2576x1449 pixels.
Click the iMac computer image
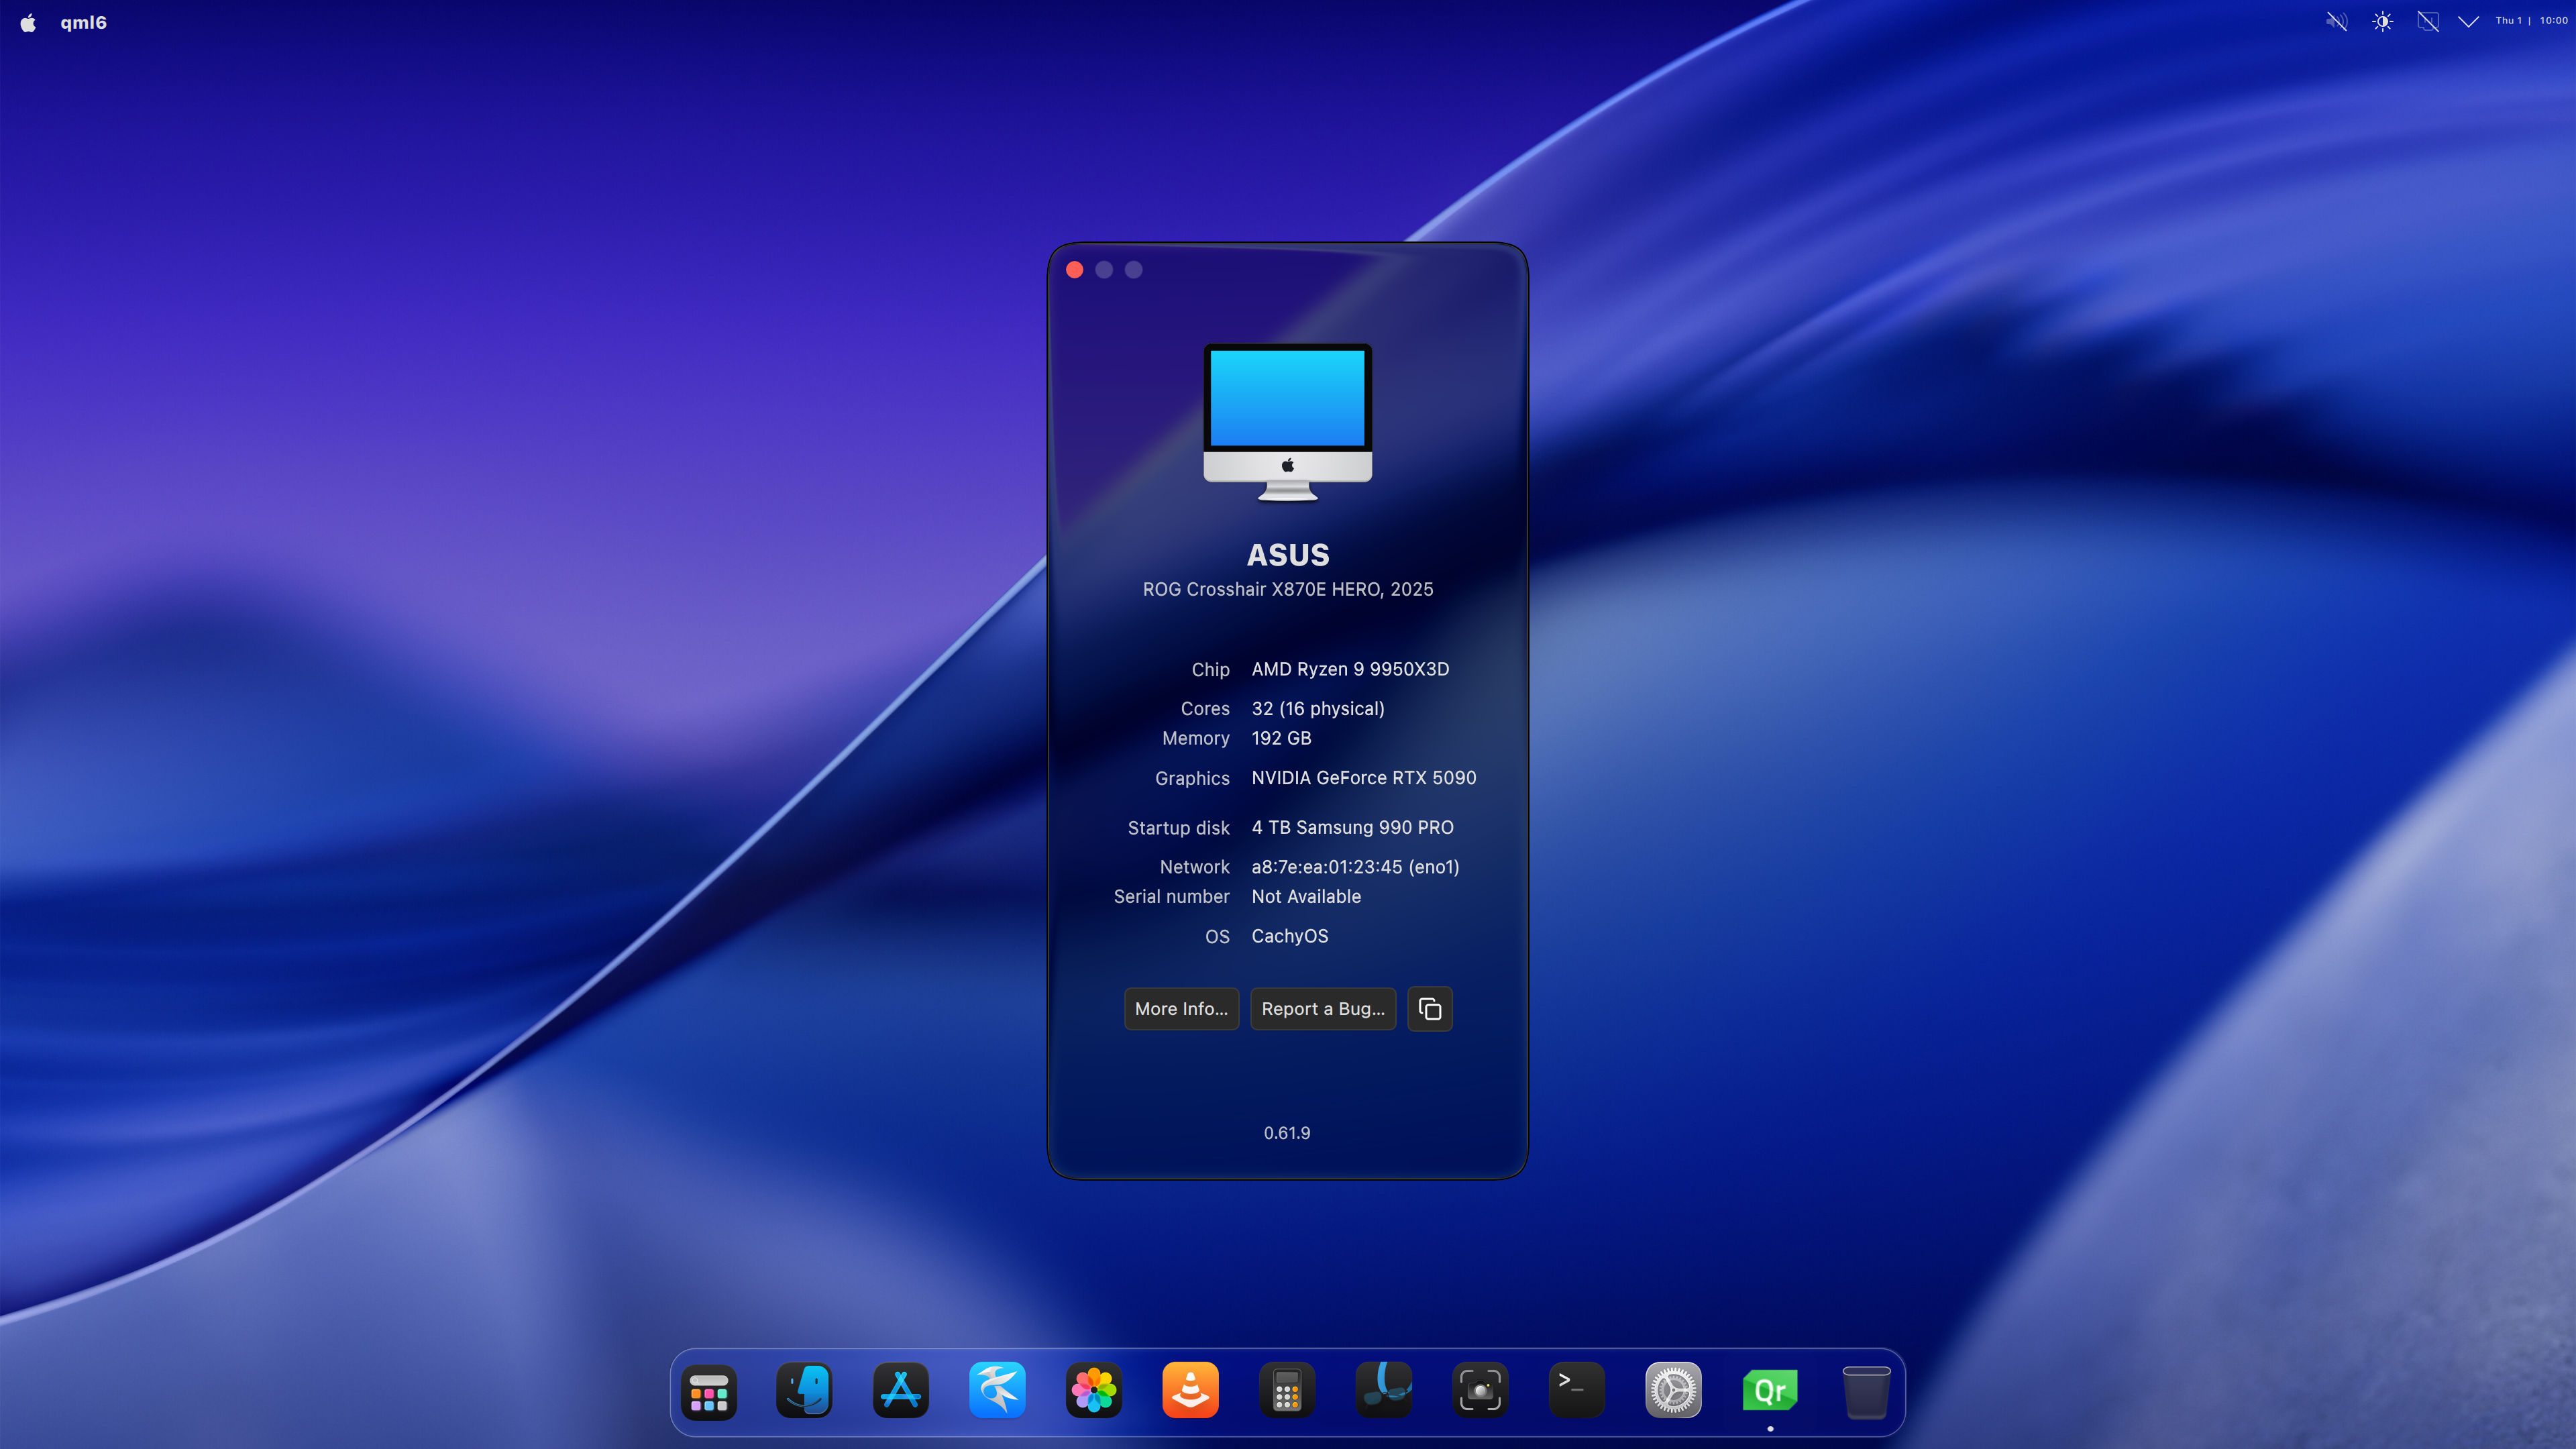pyautogui.click(x=1288, y=422)
